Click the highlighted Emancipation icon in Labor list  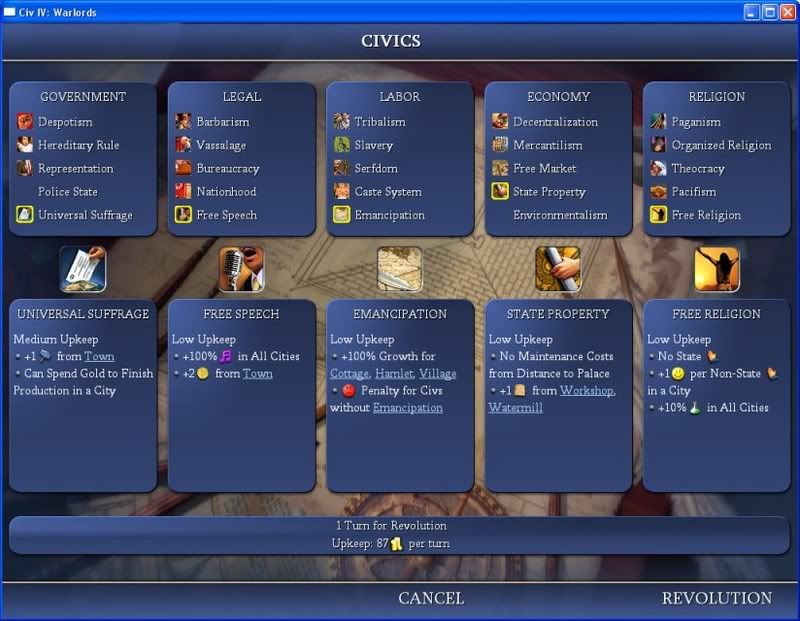[341, 215]
